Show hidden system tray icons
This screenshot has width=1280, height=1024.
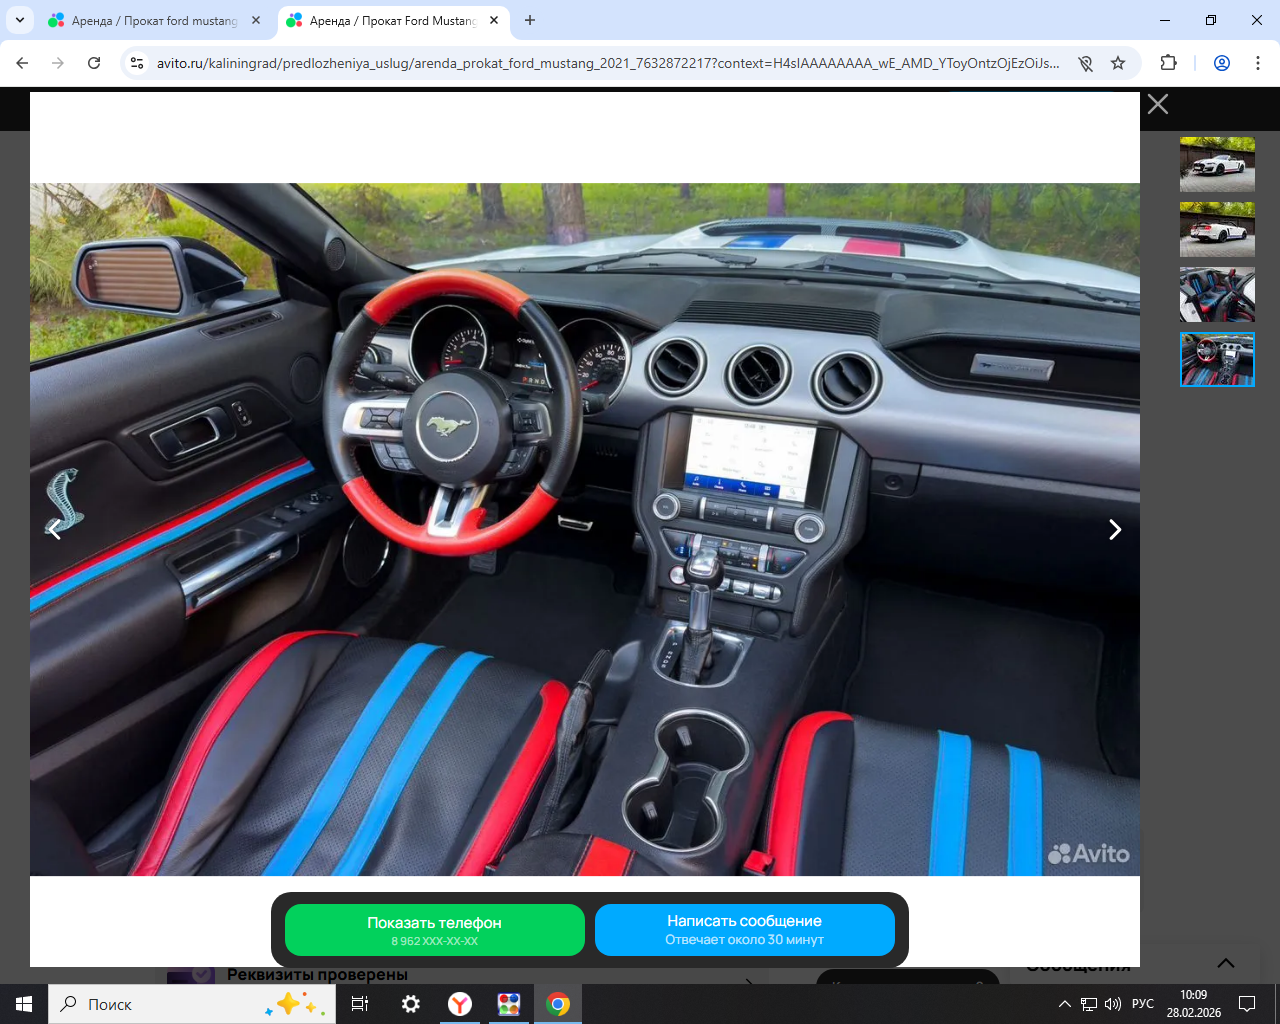1065,1004
